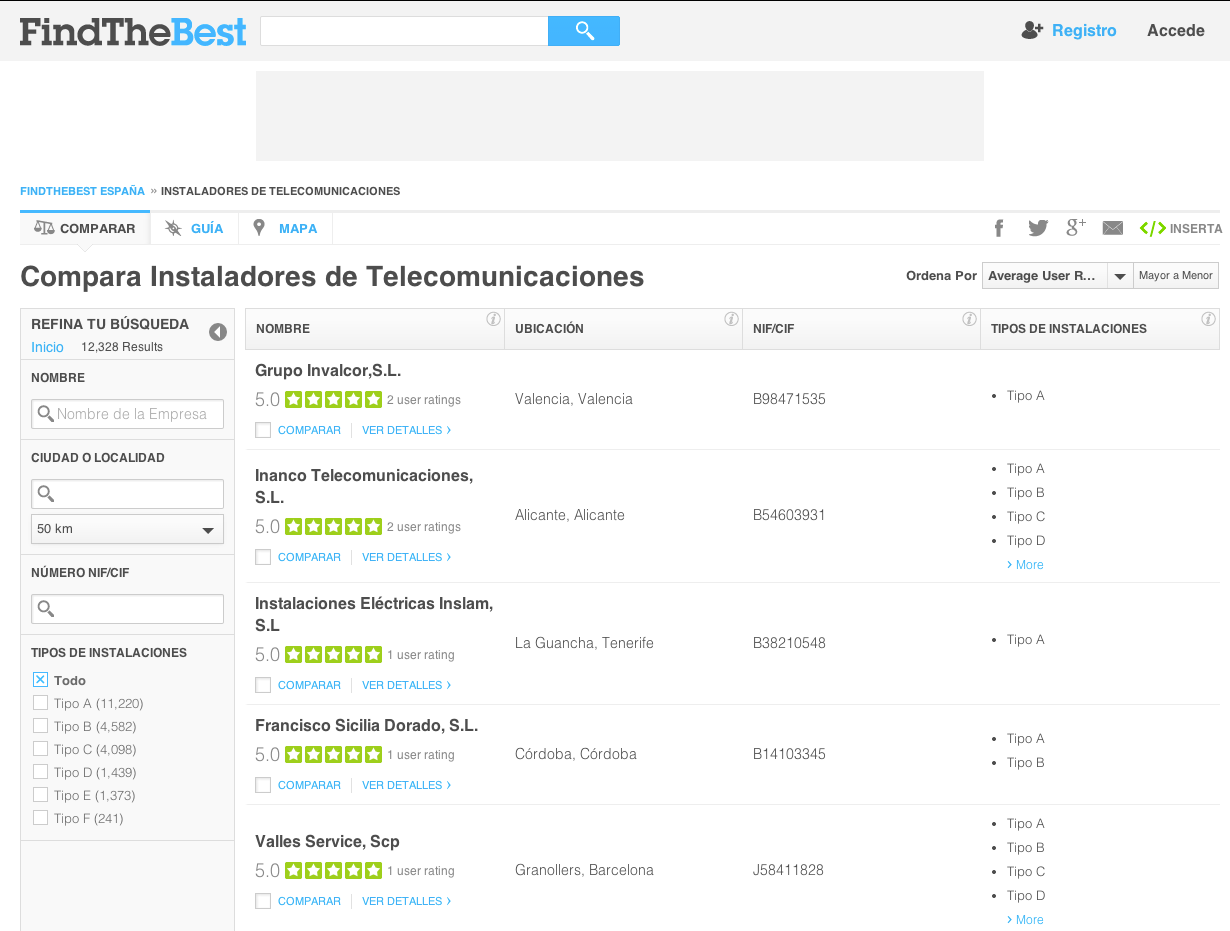Toggle Mayor a Menor sort order
Image resolution: width=1230 pixels, height=931 pixels.
point(1176,275)
